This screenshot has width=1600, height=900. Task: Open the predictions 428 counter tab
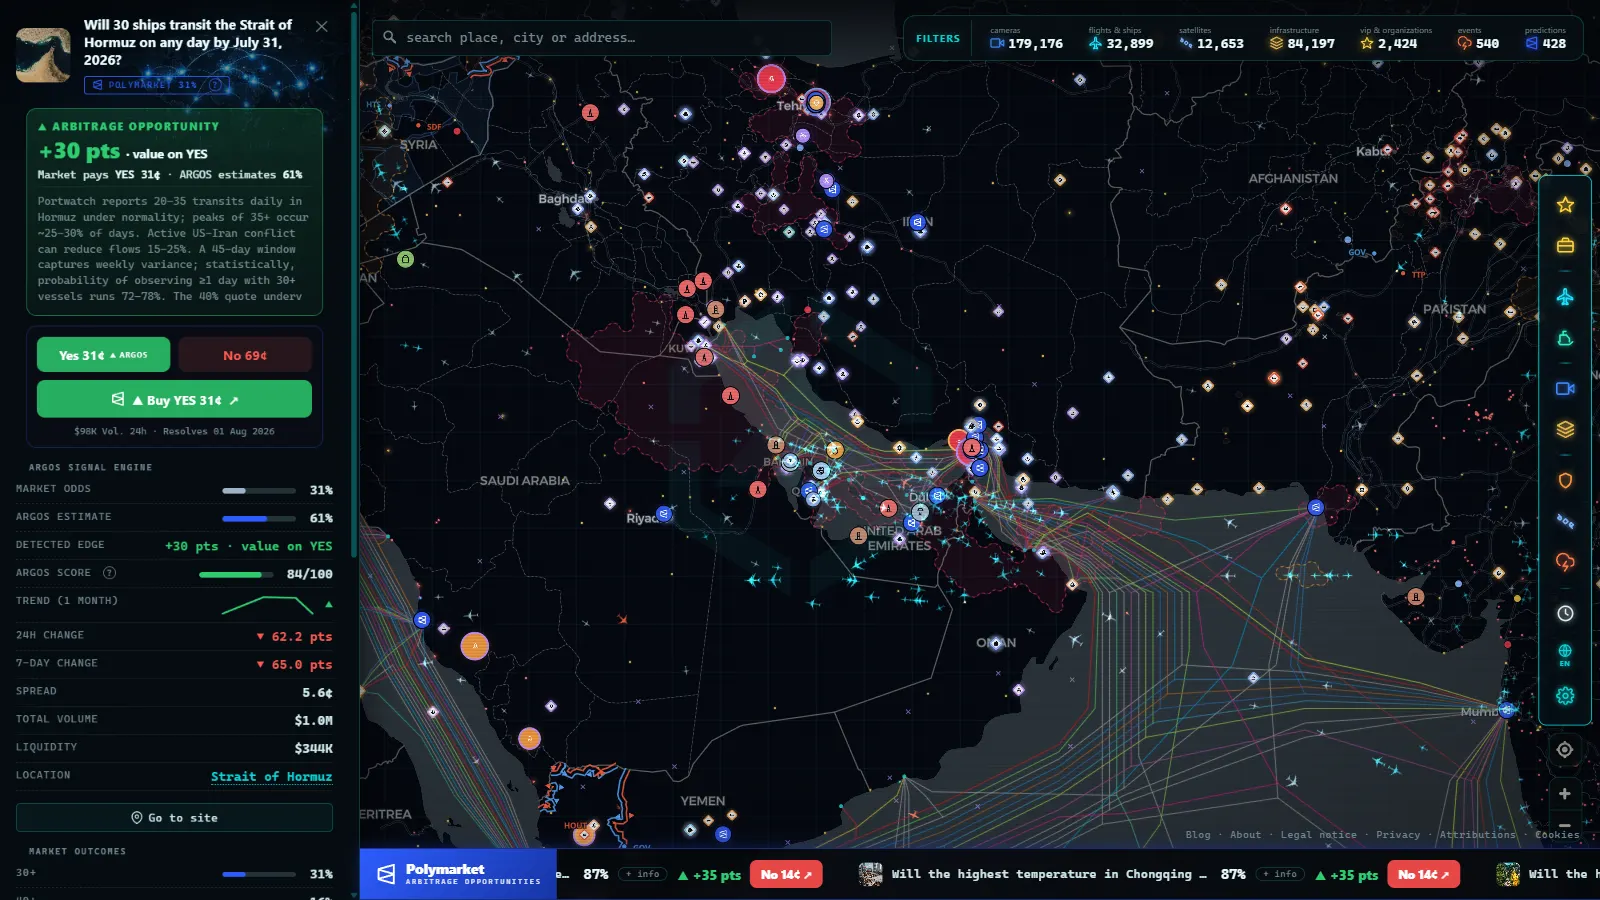pyautogui.click(x=1545, y=38)
